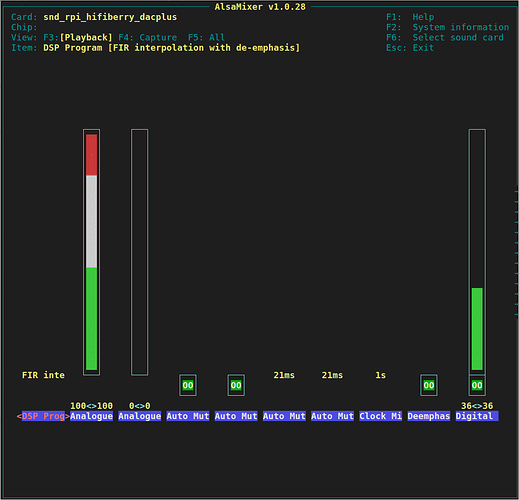
Task: Toggle the OO switch above Deemphas
Action: point(429,385)
